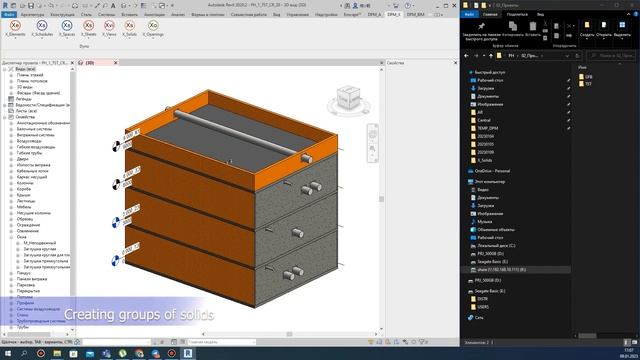Open TEMP_DPM folder in quick access
640x360 pixels.
[x=487, y=128]
